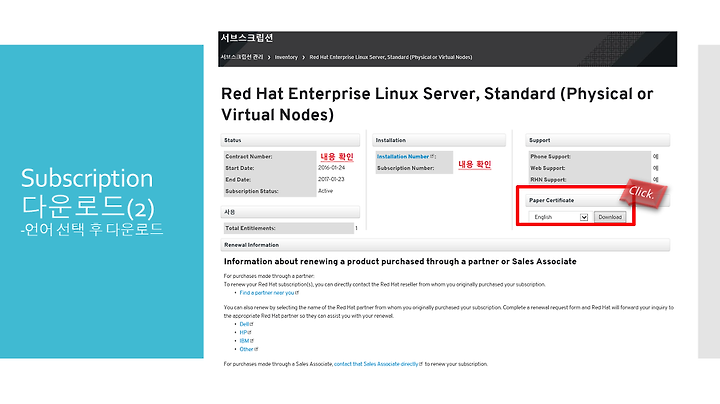Click the Red Hat Enterprise Linux Server heading
The height and width of the screenshot is (404, 720).
click(437, 104)
